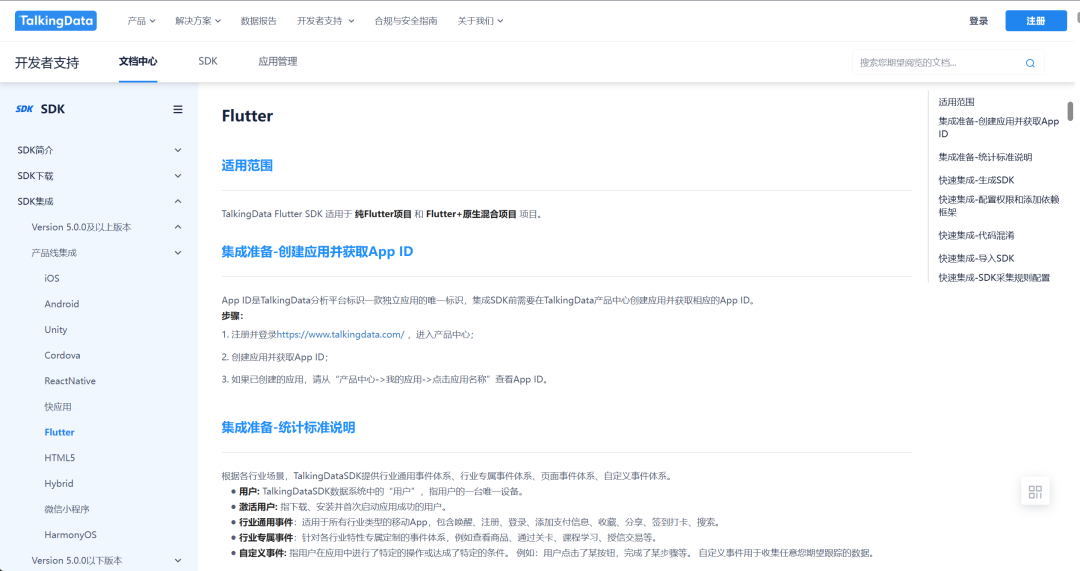Click the 开发者支持 section title
Viewport: 1080px width, 571px height.
[x=47, y=63]
